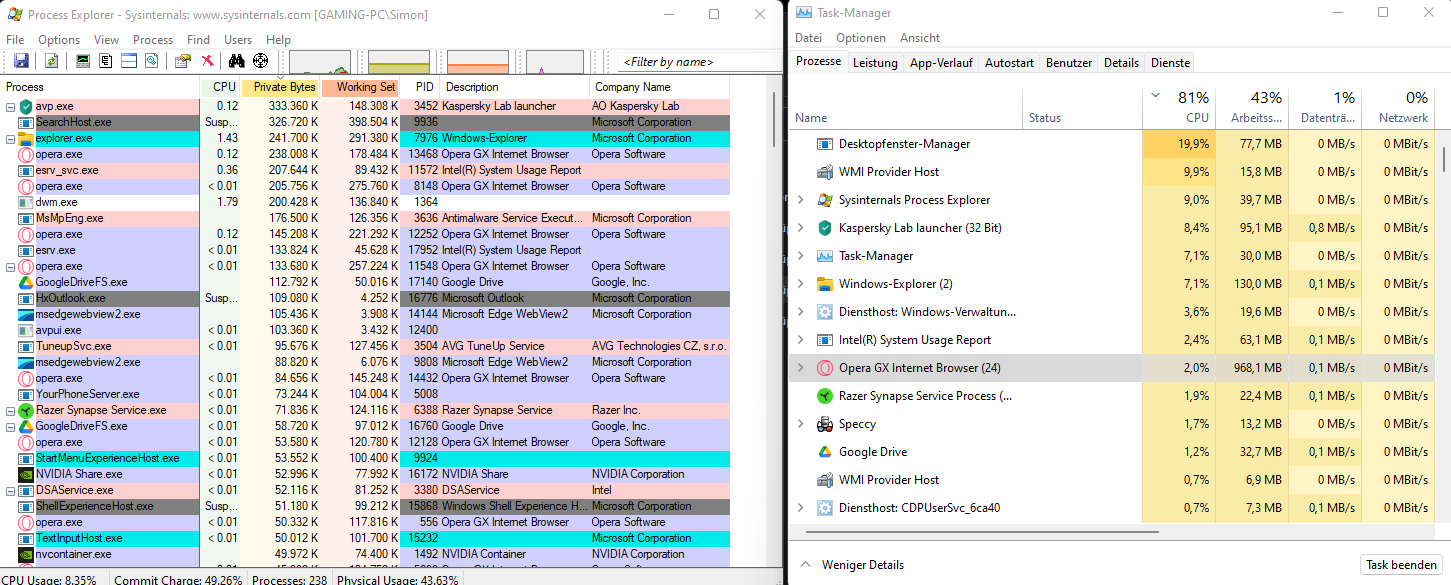Expand Windows-Explorer (2) group in Task-Manager
This screenshot has height=585, width=1451.
coord(800,284)
